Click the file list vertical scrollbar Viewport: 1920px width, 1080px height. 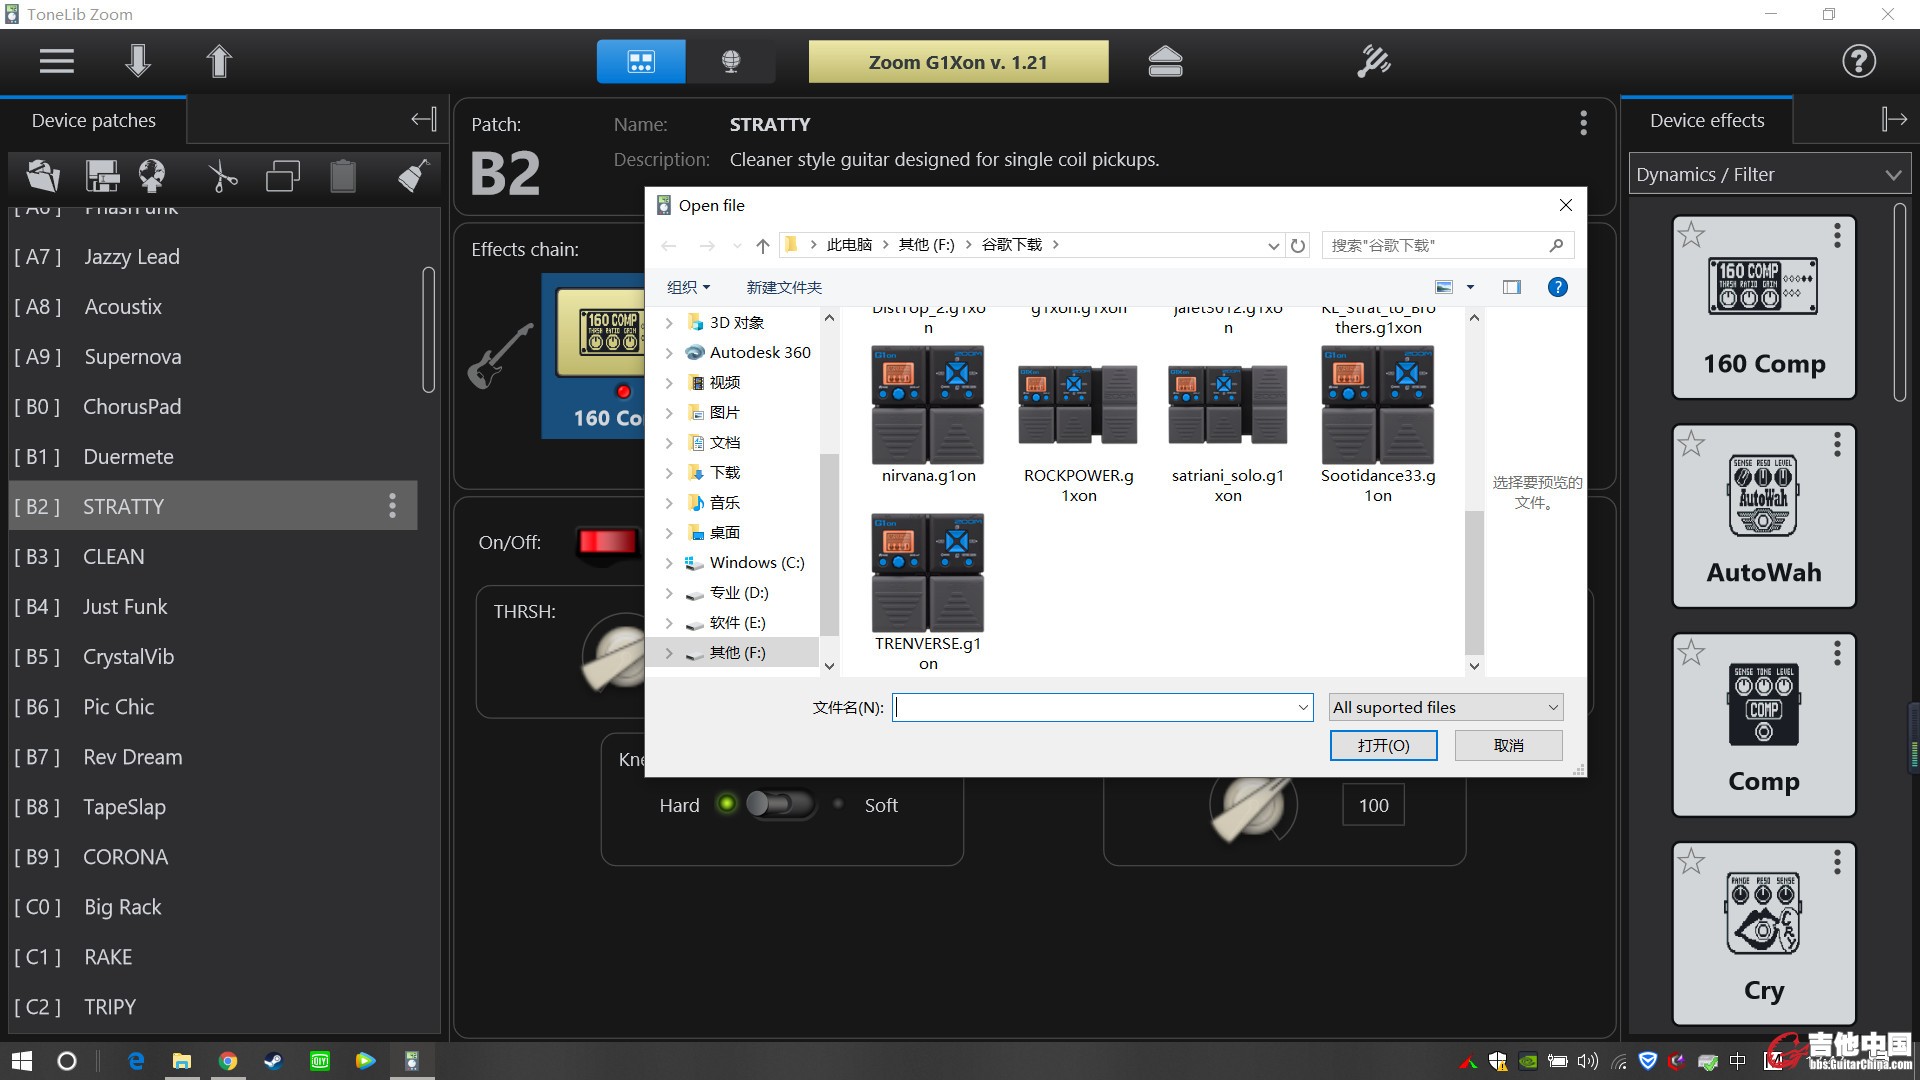(x=1474, y=581)
